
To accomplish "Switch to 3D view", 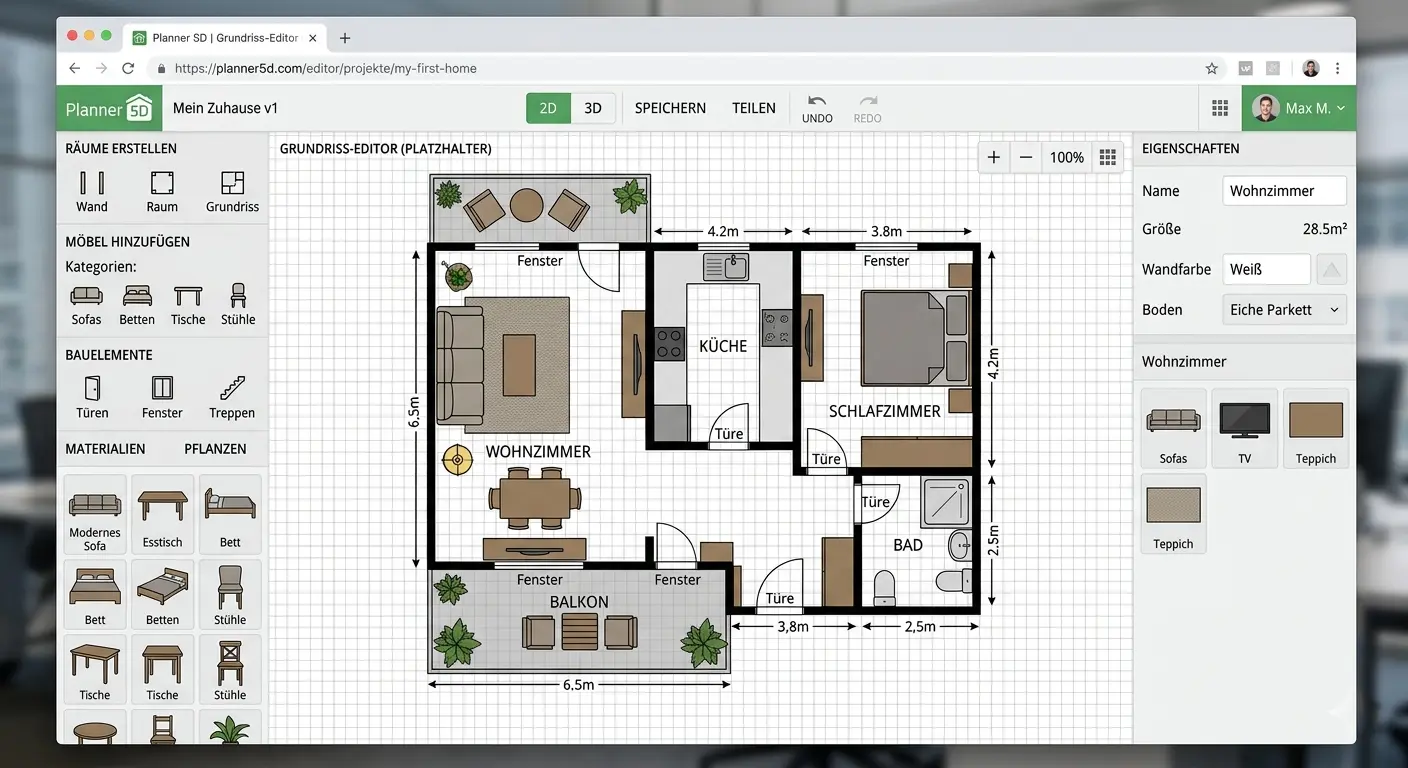I will [x=593, y=108].
